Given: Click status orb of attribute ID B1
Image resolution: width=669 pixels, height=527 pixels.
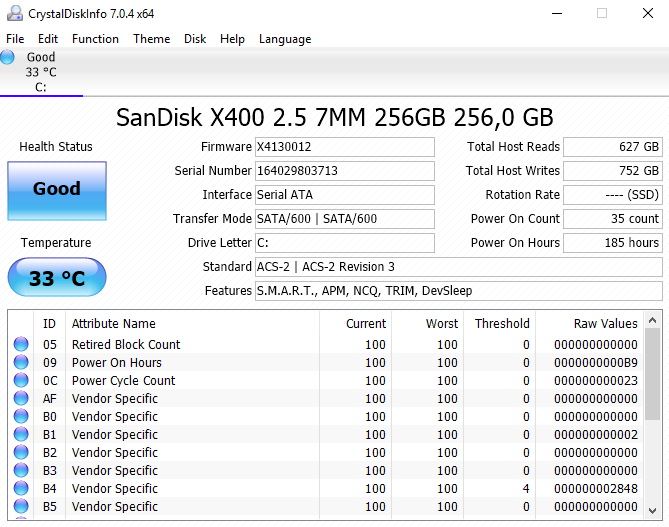Looking at the screenshot, I should point(21,435).
